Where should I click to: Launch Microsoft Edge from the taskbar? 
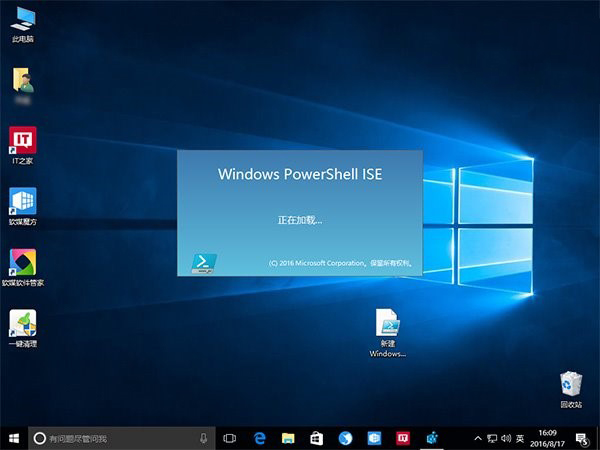(x=259, y=438)
